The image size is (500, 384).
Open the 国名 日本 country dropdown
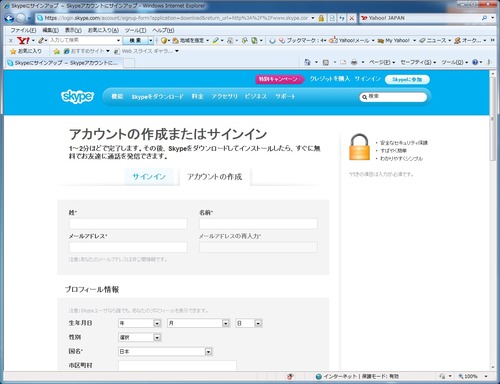(165, 351)
